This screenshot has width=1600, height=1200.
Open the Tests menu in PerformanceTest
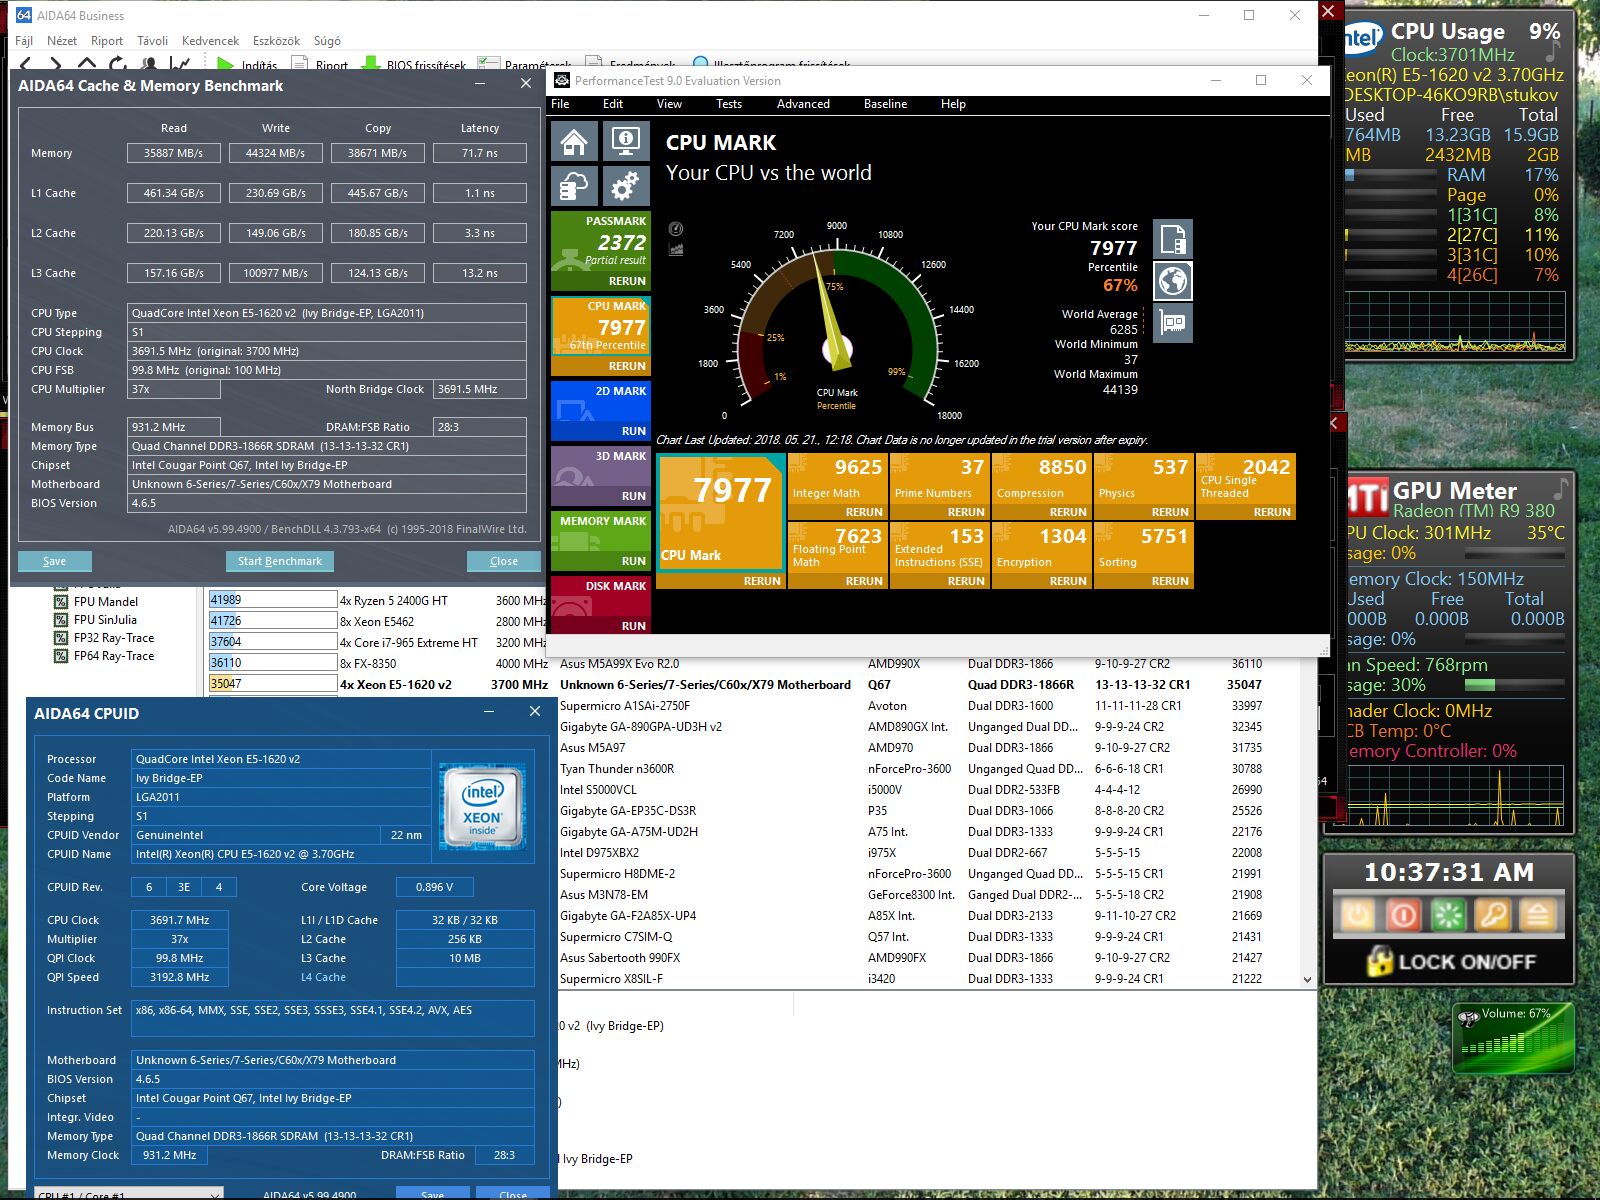click(x=729, y=104)
